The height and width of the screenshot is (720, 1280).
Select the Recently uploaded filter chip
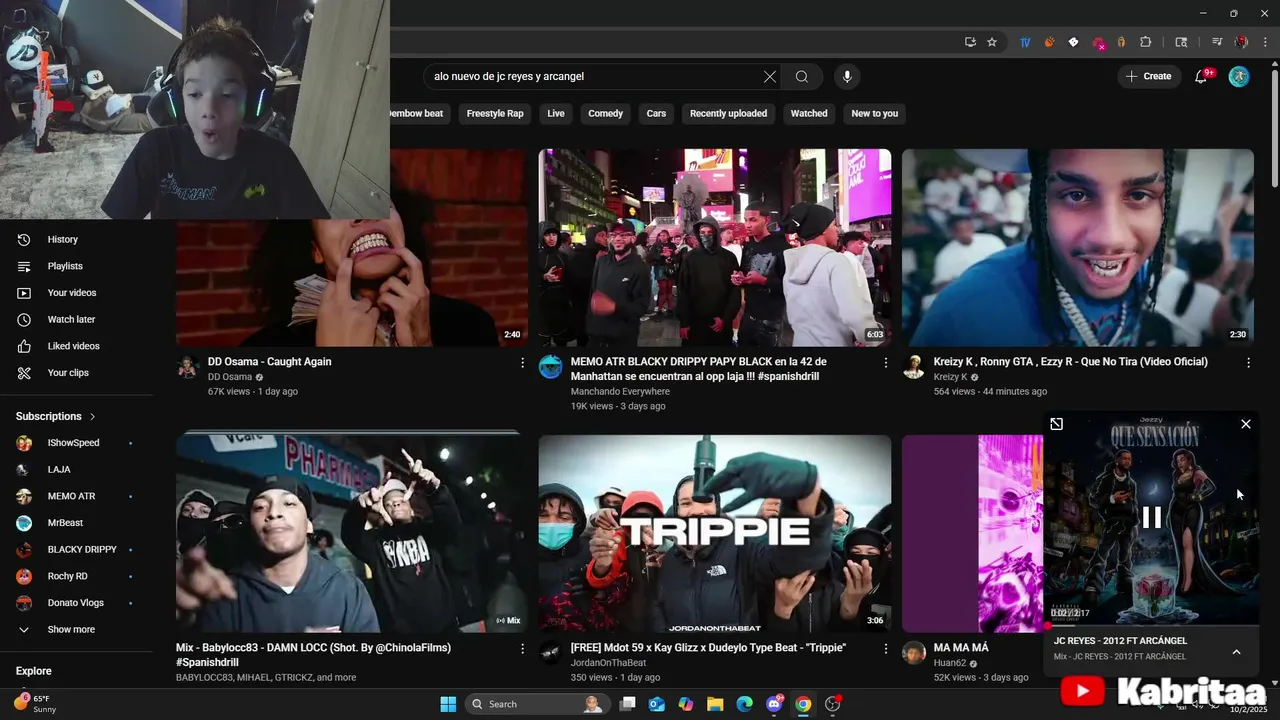click(728, 114)
